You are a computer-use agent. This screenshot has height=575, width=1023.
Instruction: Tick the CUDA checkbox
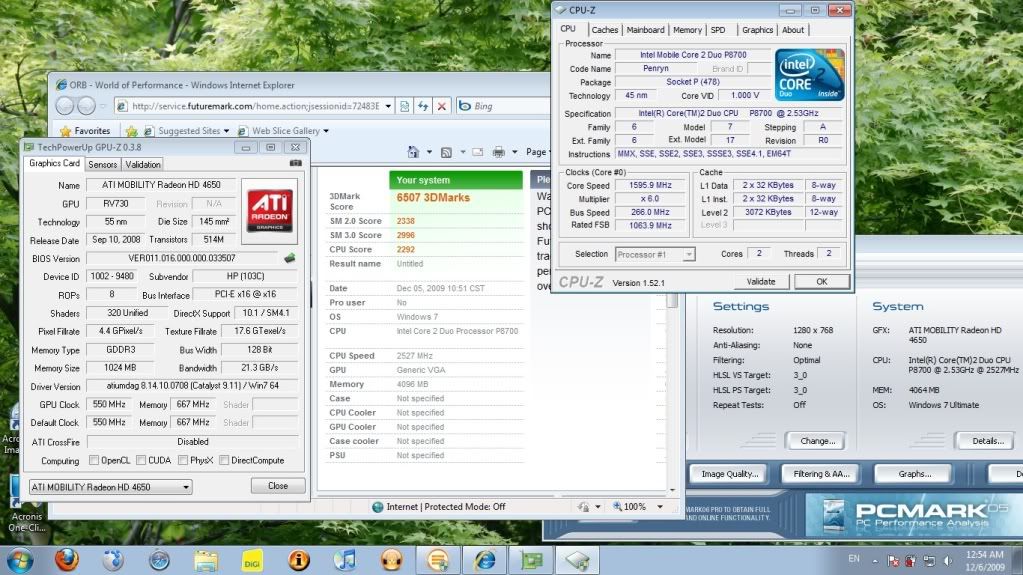140,461
